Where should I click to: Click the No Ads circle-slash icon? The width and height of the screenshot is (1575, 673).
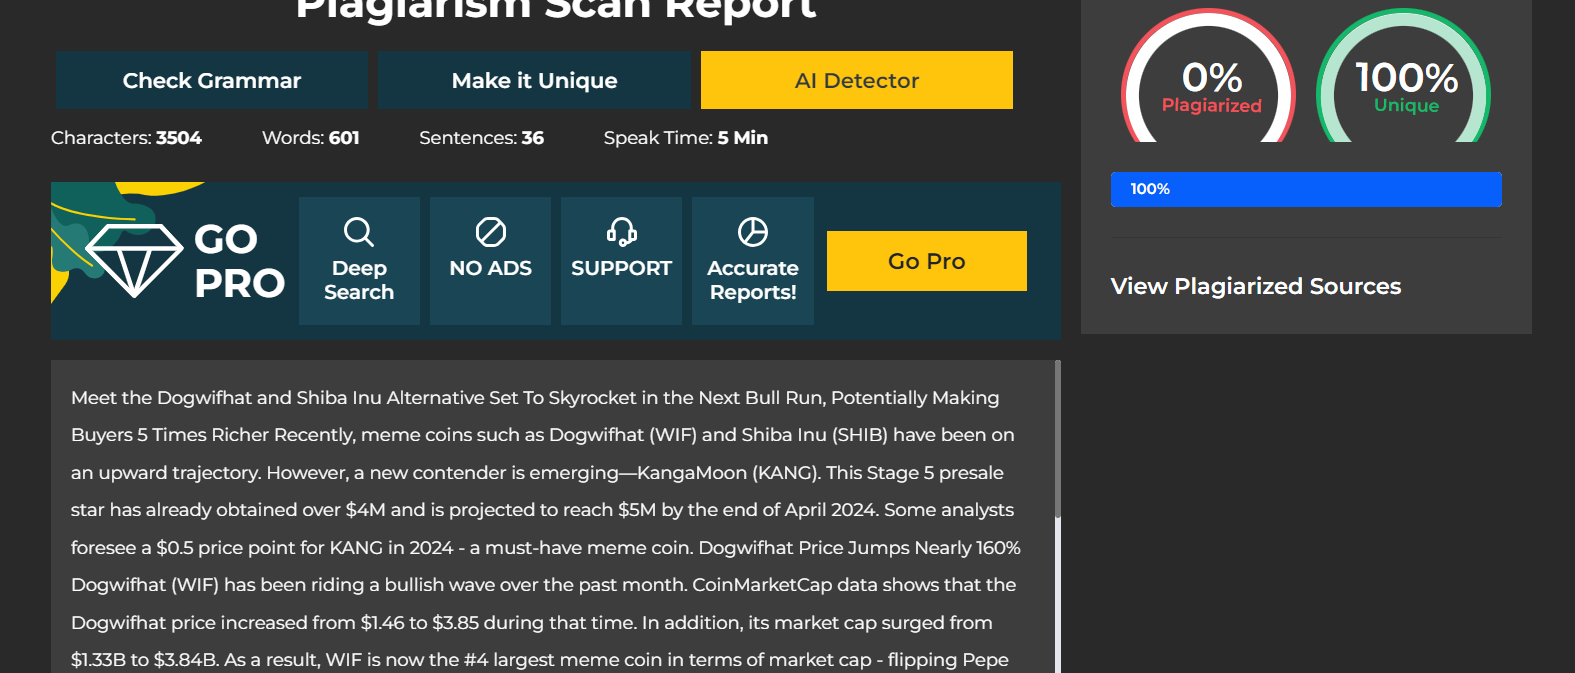tap(491, 232)
